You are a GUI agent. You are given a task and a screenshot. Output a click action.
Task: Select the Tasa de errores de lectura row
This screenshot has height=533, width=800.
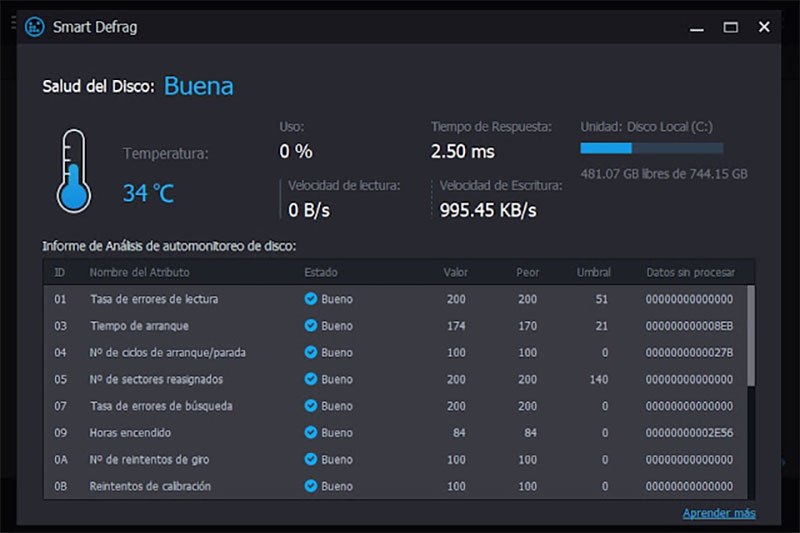click(395, 299)
